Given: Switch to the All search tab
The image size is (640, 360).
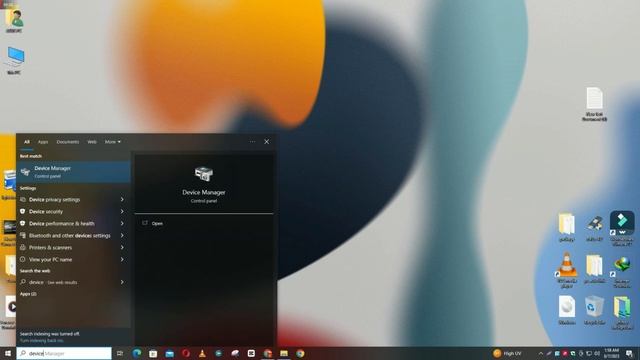Looking at the screenshot, I should pyautogui.click(x=27, y=142).
